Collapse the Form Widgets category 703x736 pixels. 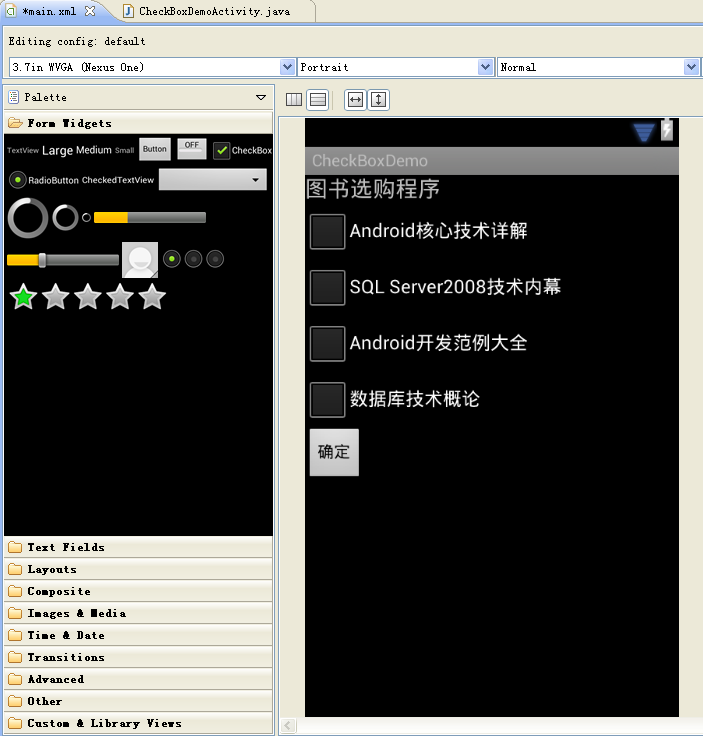(x=138, y=123)
